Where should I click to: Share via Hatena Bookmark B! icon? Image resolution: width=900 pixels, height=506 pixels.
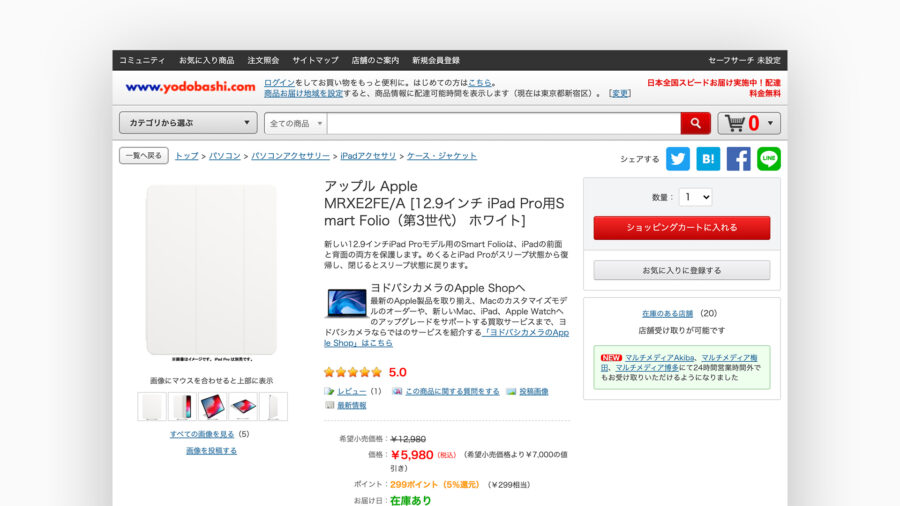[708, 159]
